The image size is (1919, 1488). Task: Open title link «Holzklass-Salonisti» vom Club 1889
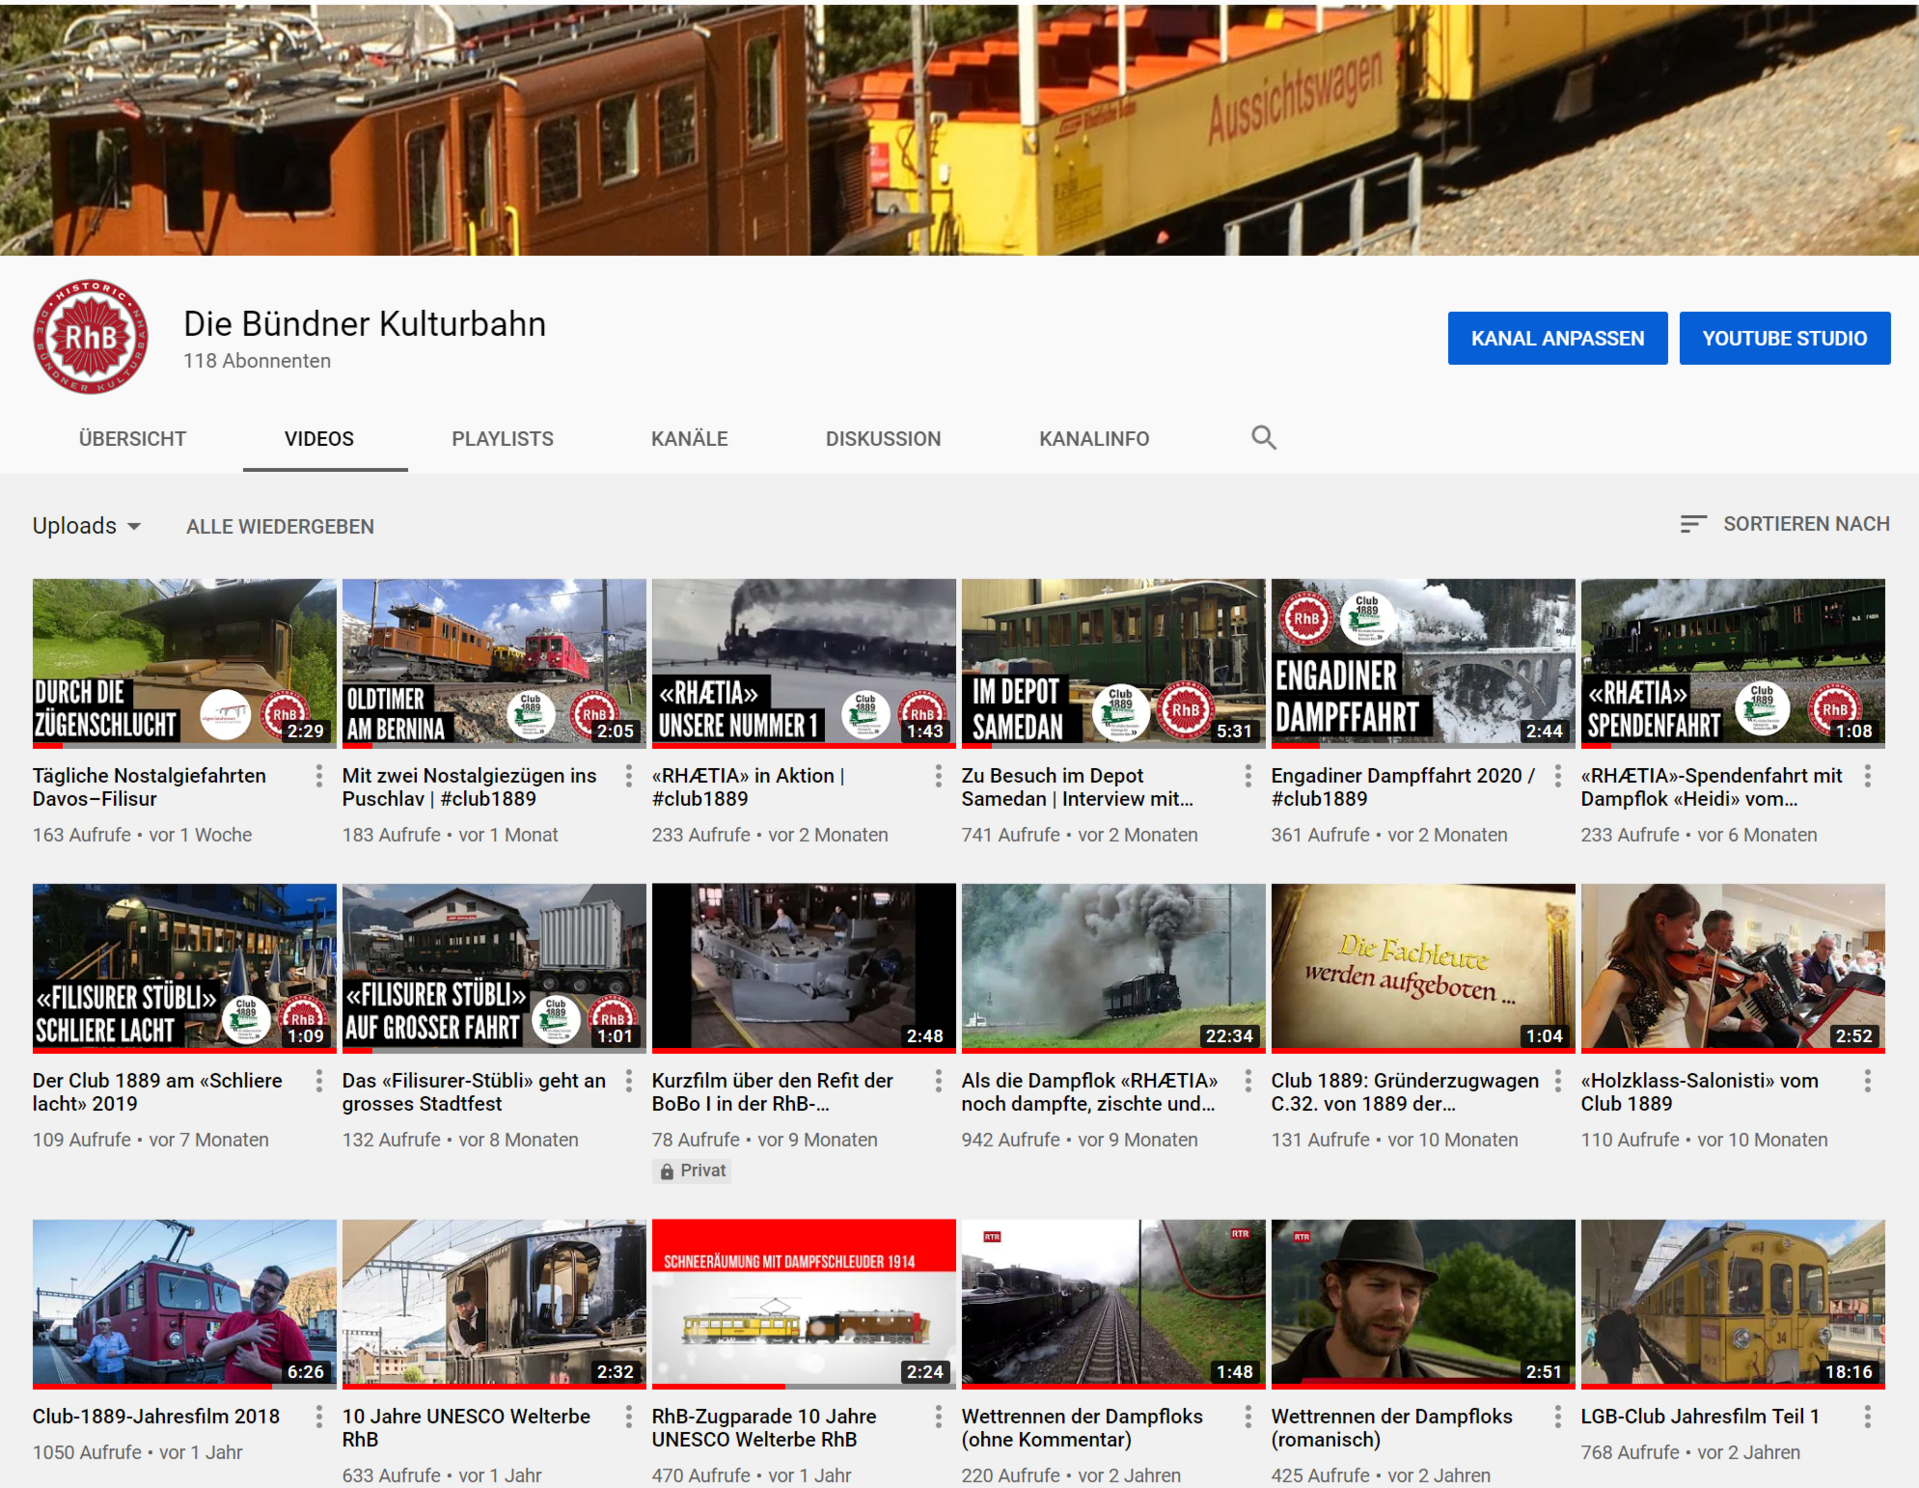tap(1699, 1092)
